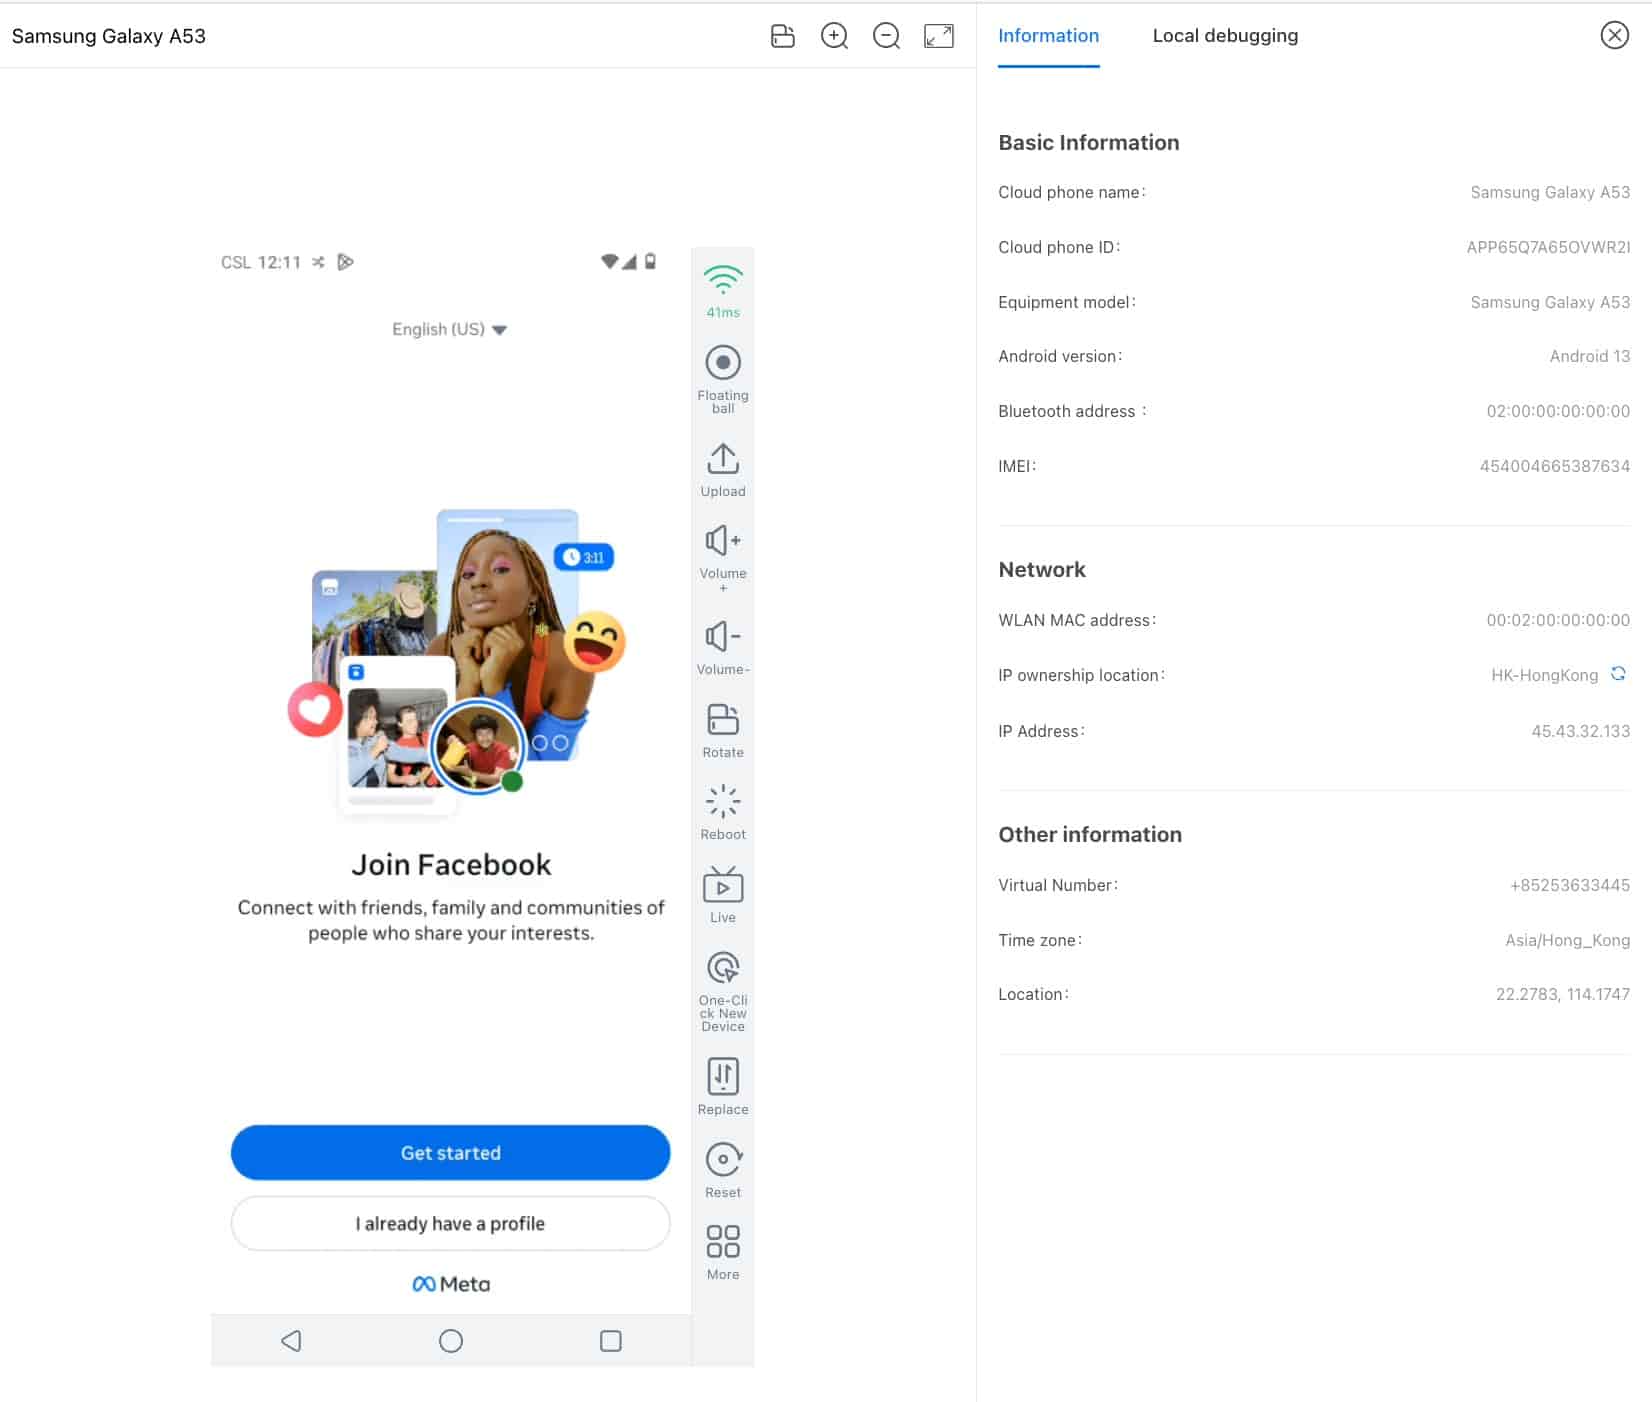This screenshot has width=1652, height=1402.
Task: Zoom out the cloud phone view
Action: (x=886, y=36)
